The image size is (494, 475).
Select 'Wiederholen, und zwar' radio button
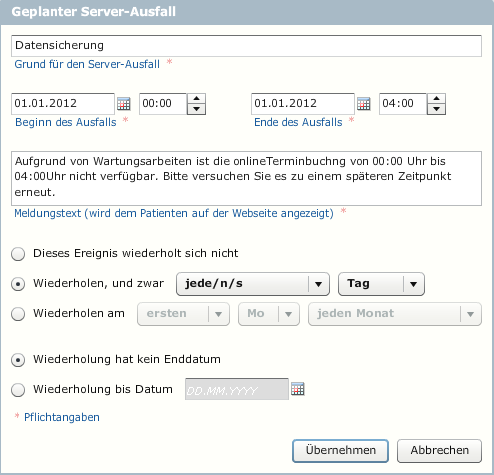click(x=18, y=284)
